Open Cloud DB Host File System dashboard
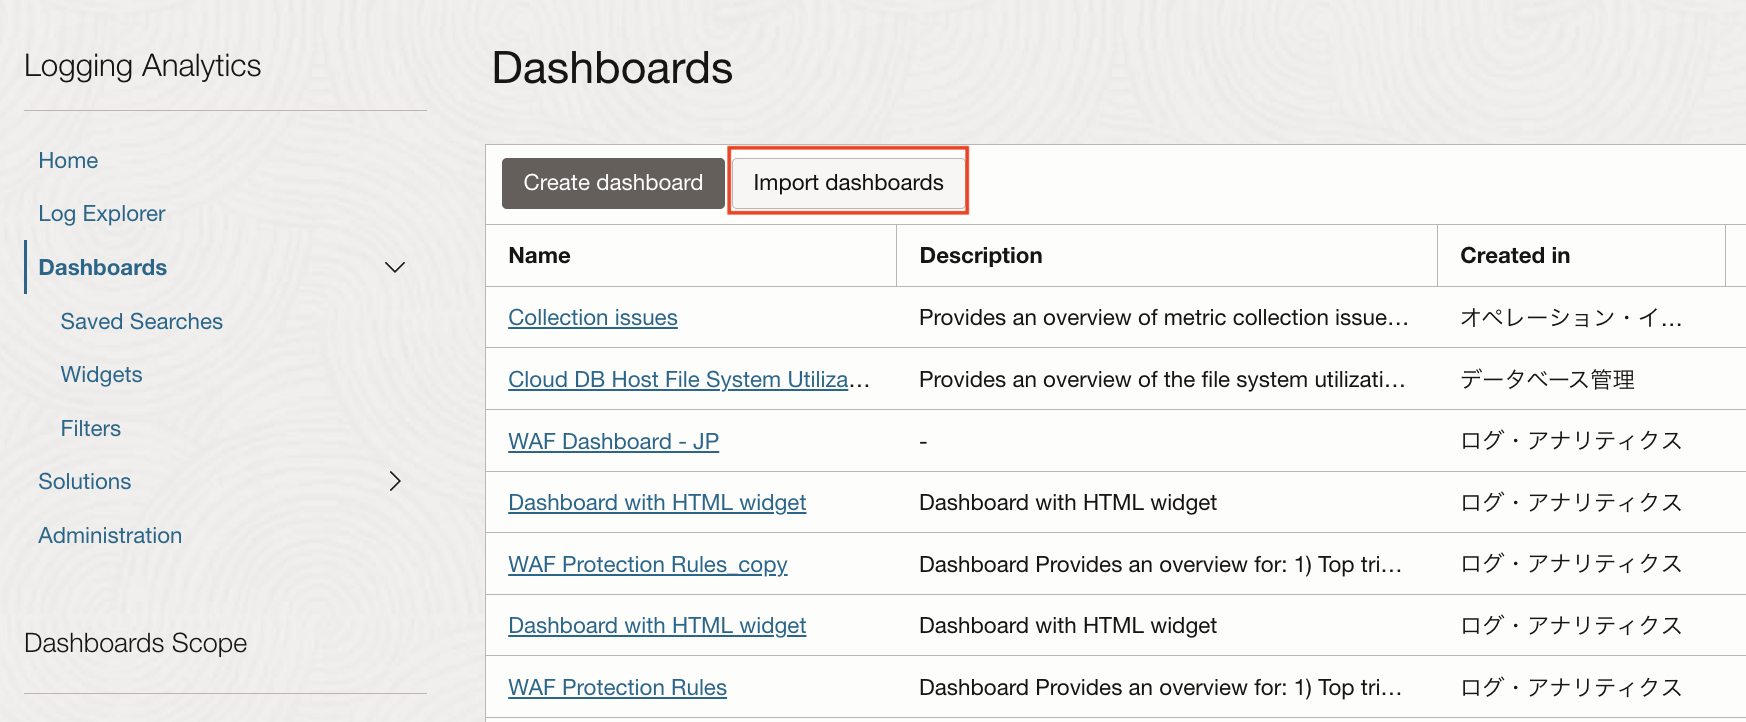The image size is (1746, 722). pyautogui.click(x=688, y=379)
